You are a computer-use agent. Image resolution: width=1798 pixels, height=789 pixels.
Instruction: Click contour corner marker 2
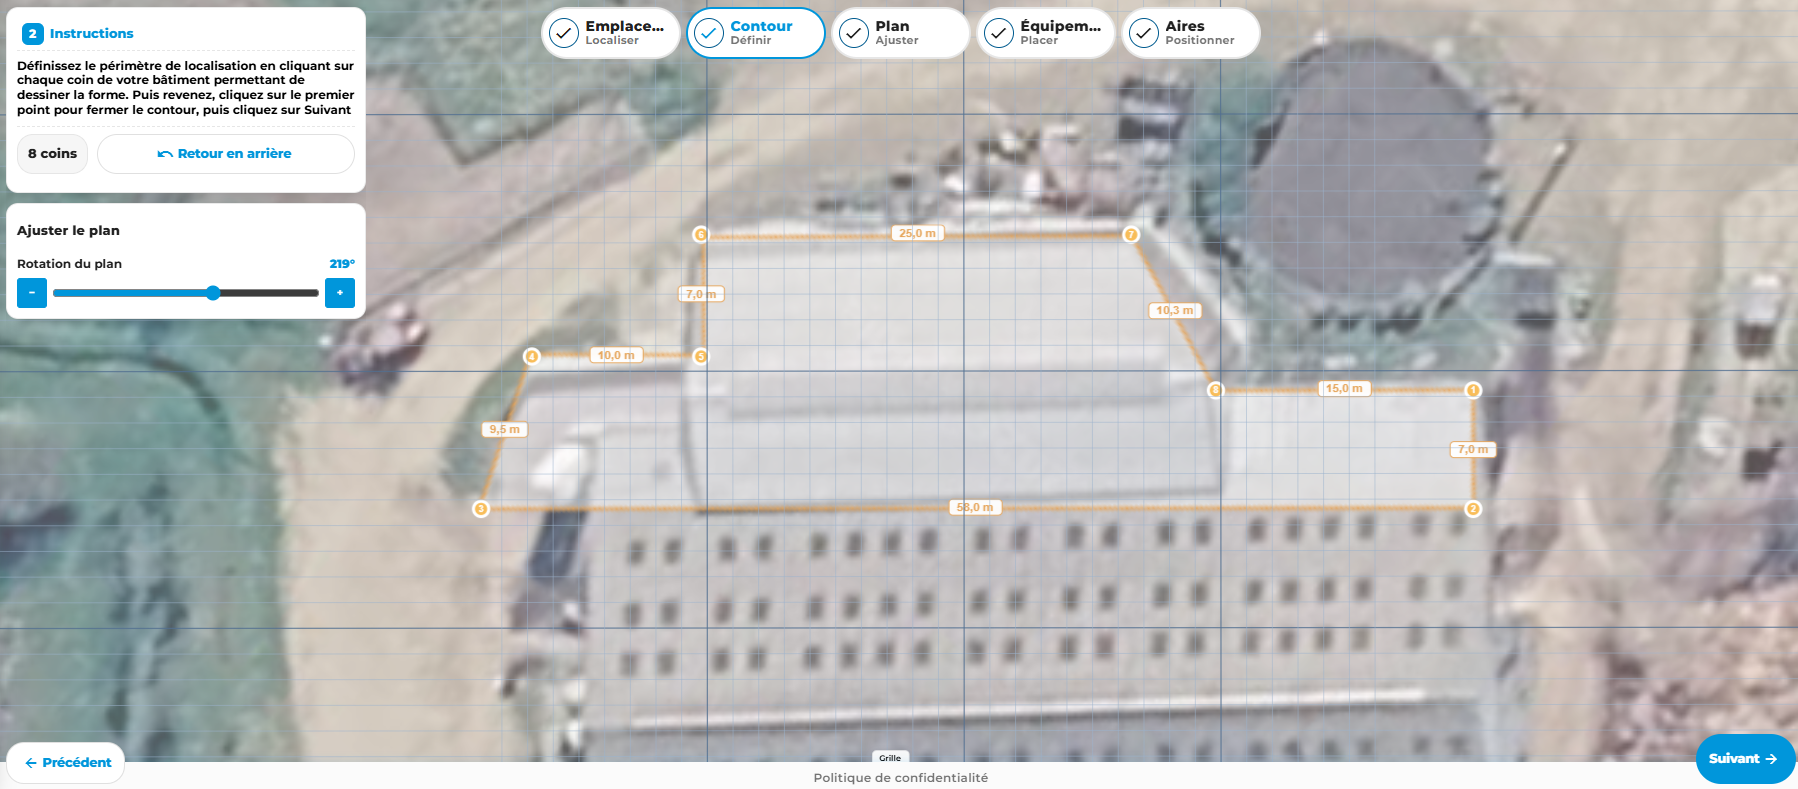[1473, 509]
